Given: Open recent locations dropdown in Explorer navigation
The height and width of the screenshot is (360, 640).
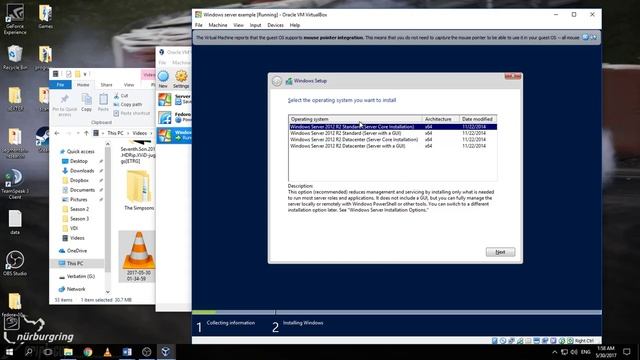Looking at the screenshot, I should (78, 133).
